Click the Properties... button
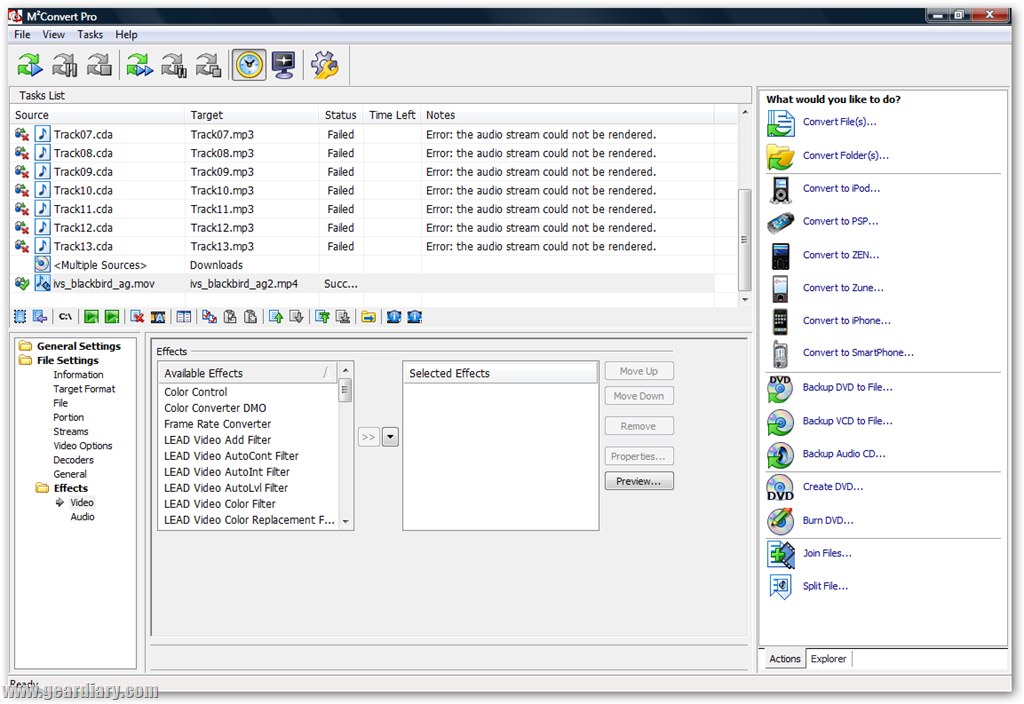1024x704 pixels. point(639,456)
